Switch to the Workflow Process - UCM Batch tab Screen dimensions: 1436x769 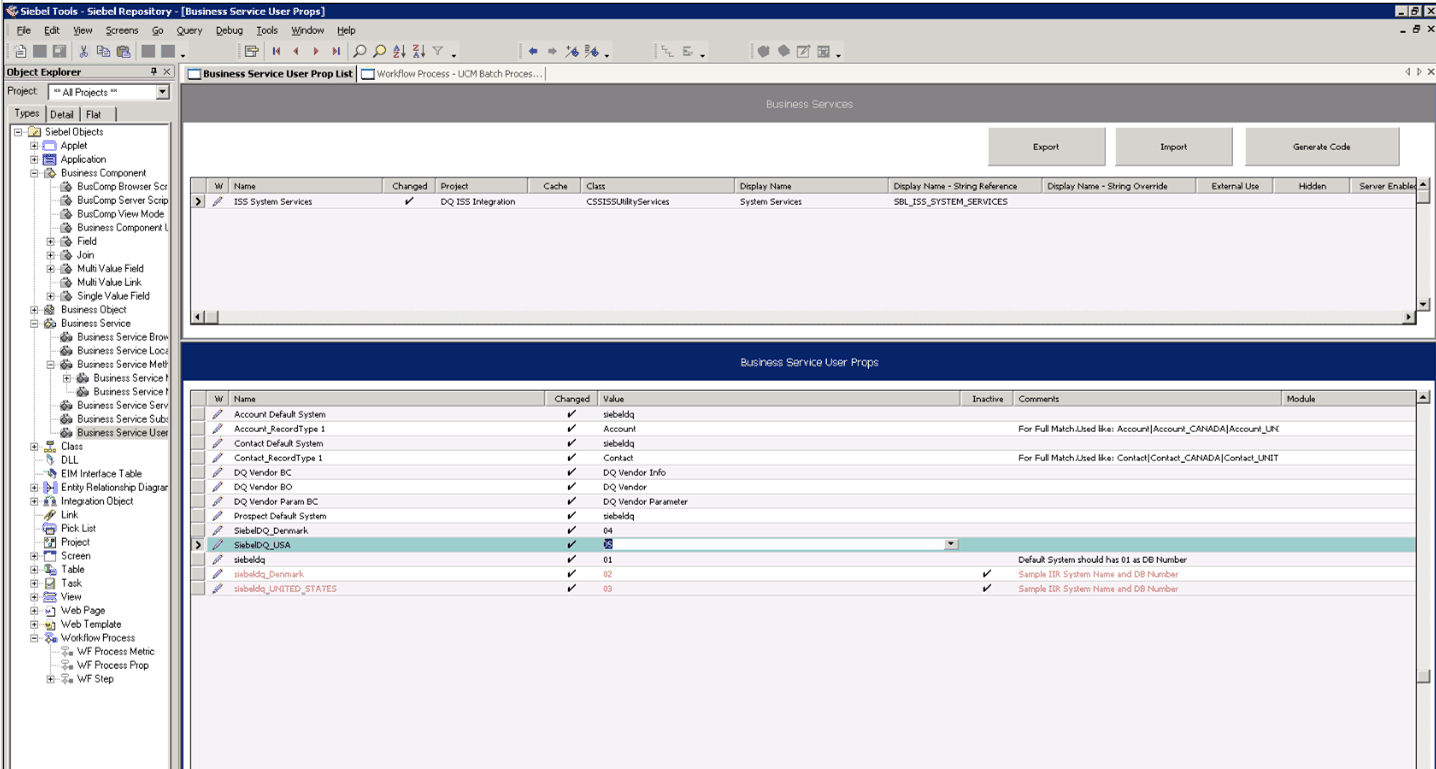point(452,73)
